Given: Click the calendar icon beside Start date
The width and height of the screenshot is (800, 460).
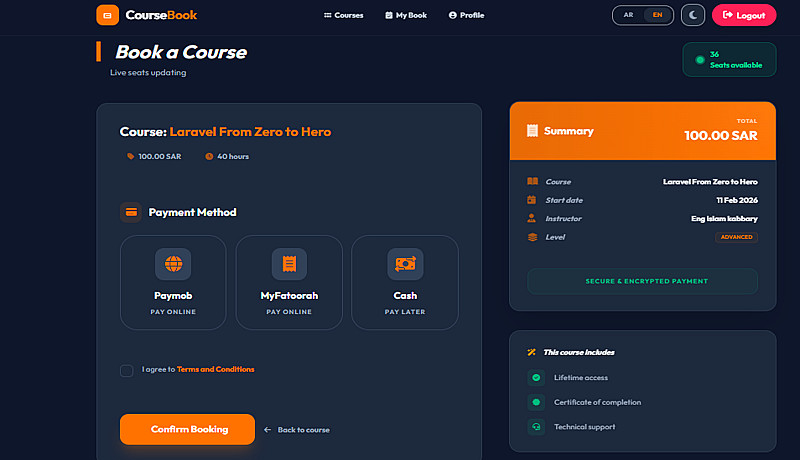Looking at the screenshot, I should point(532,200).
